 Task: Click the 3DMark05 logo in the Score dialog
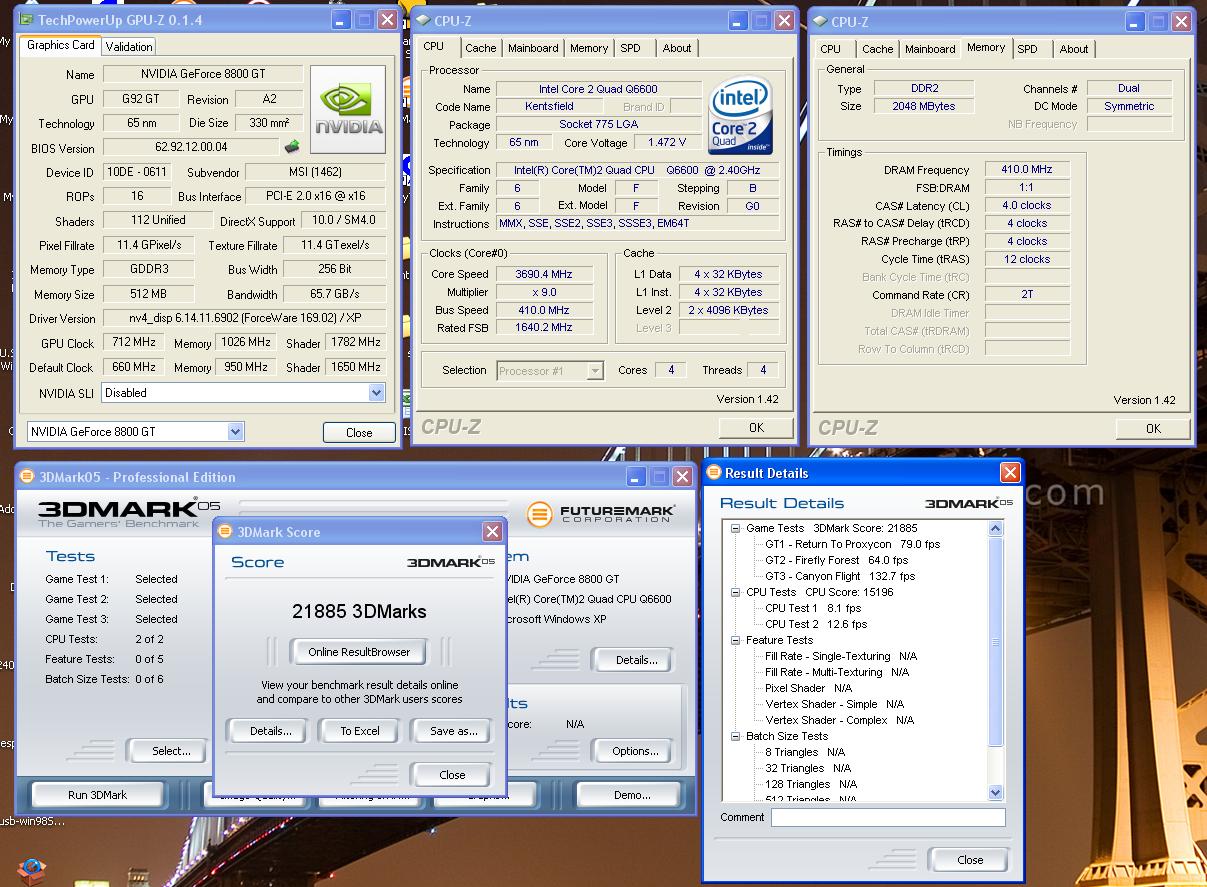coord(451,562)
